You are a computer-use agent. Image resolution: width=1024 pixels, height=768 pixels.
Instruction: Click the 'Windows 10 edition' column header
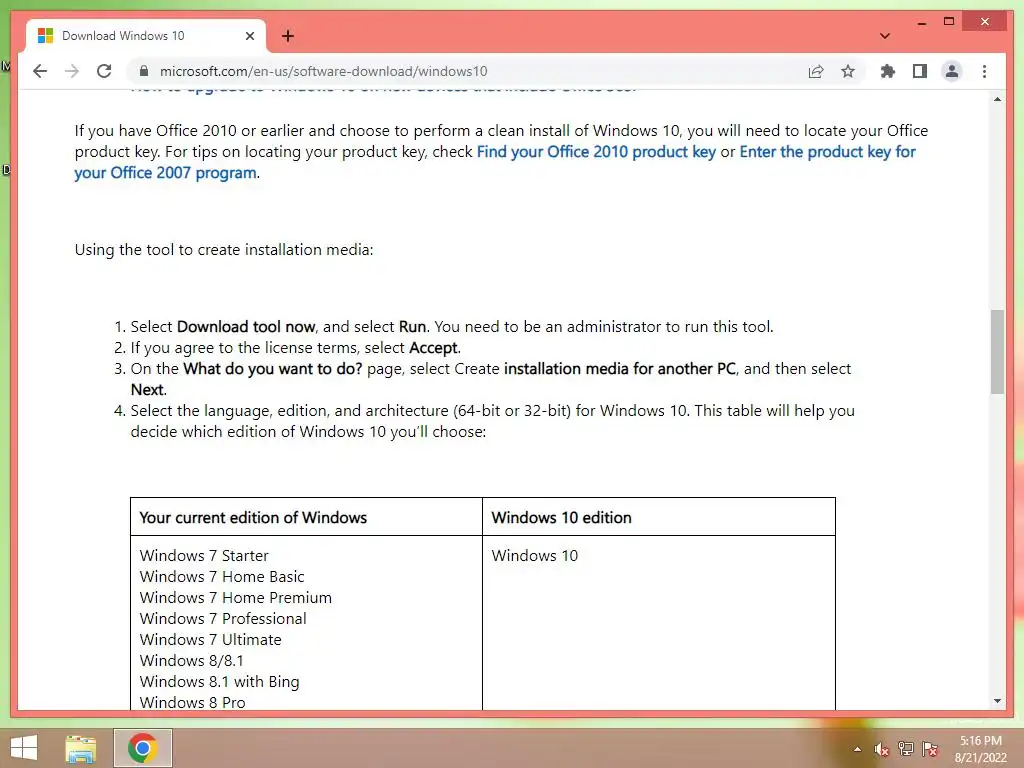coord(562,517)
